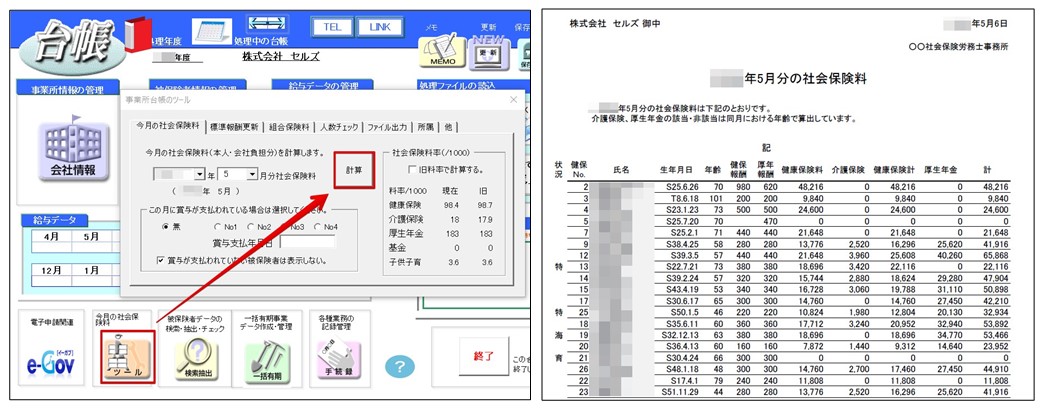Select the No2 bonus radio button
This screenshot has width=1045, height=410.
pyautogui.click(x=251, y=227)
